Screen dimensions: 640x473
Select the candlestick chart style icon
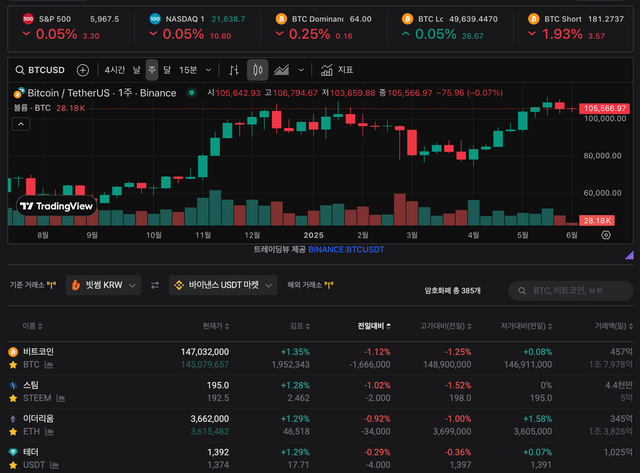point(258,70)
